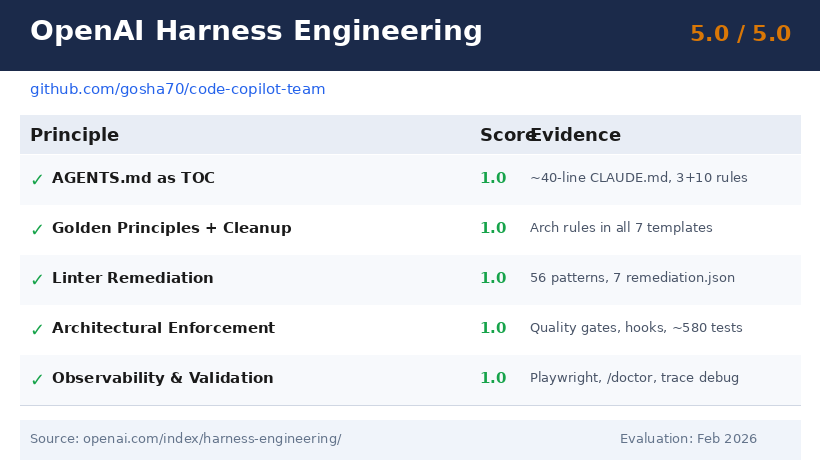
Task: Select the Evidence column header
Action: pyautogui.click(x=575, y=135)
